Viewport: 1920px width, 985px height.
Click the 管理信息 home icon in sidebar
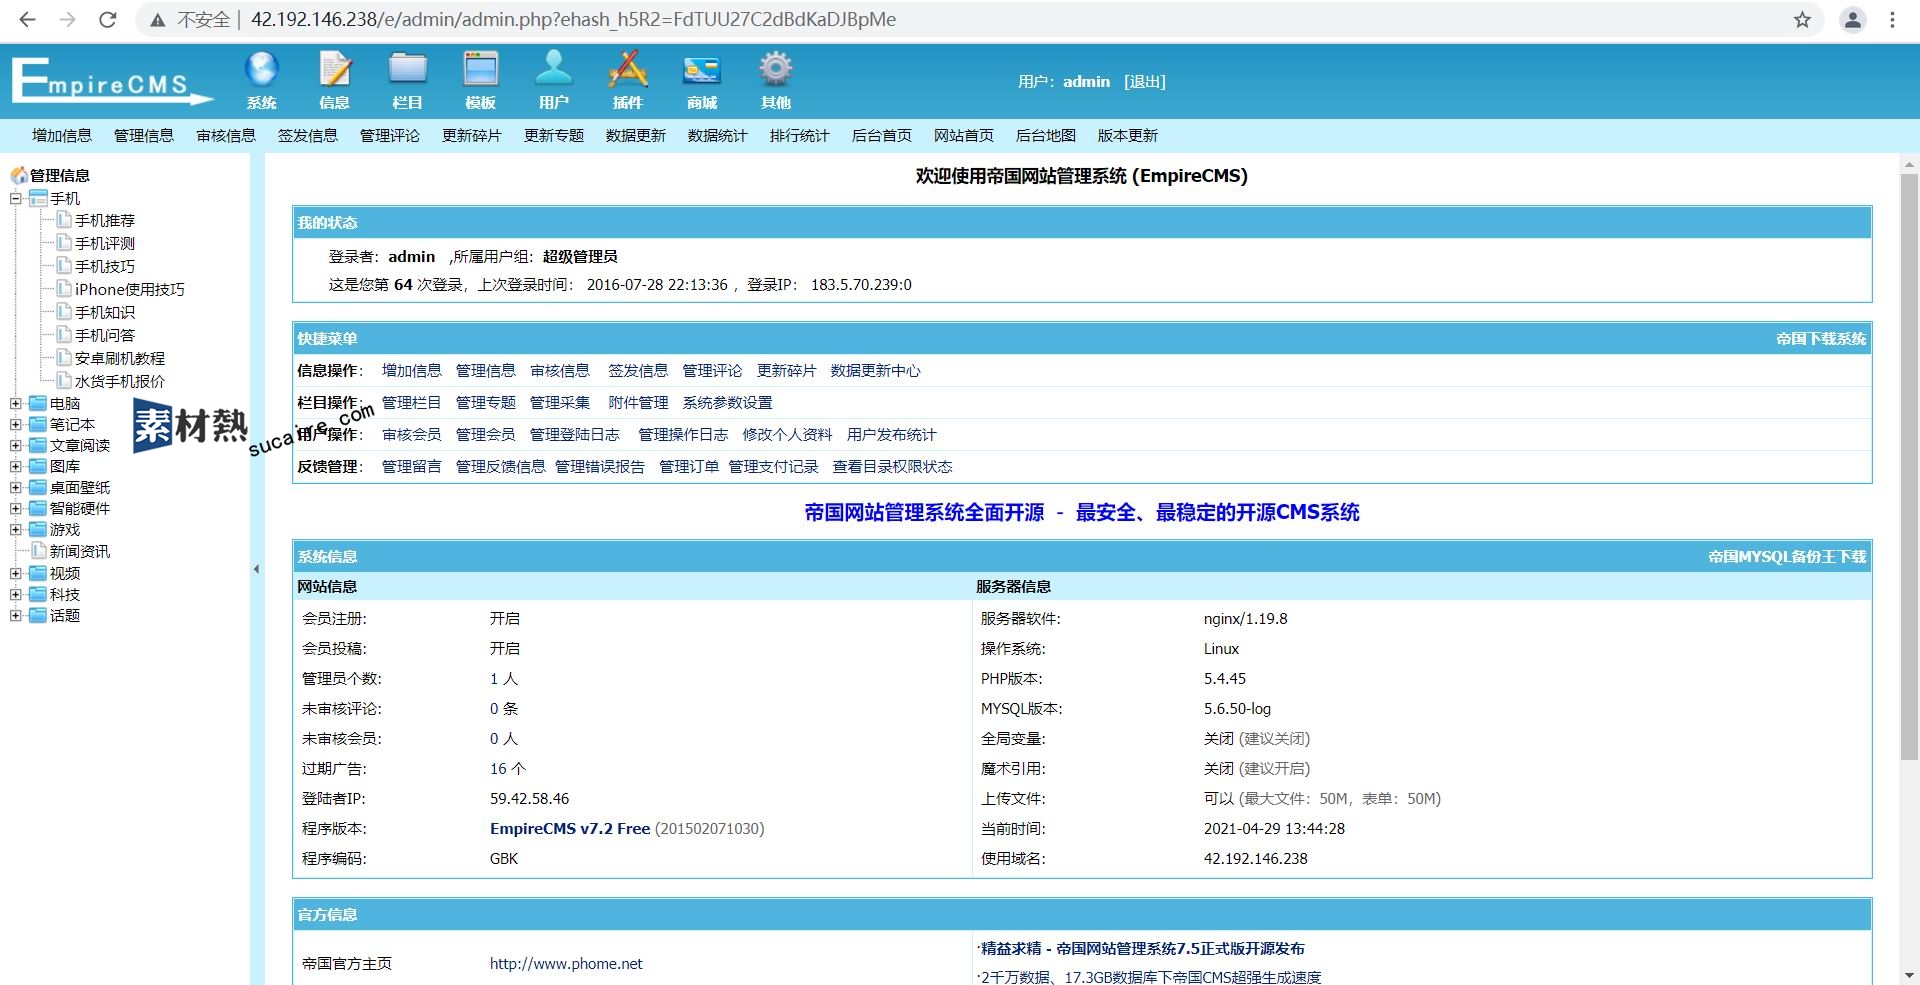pos(19,175)
